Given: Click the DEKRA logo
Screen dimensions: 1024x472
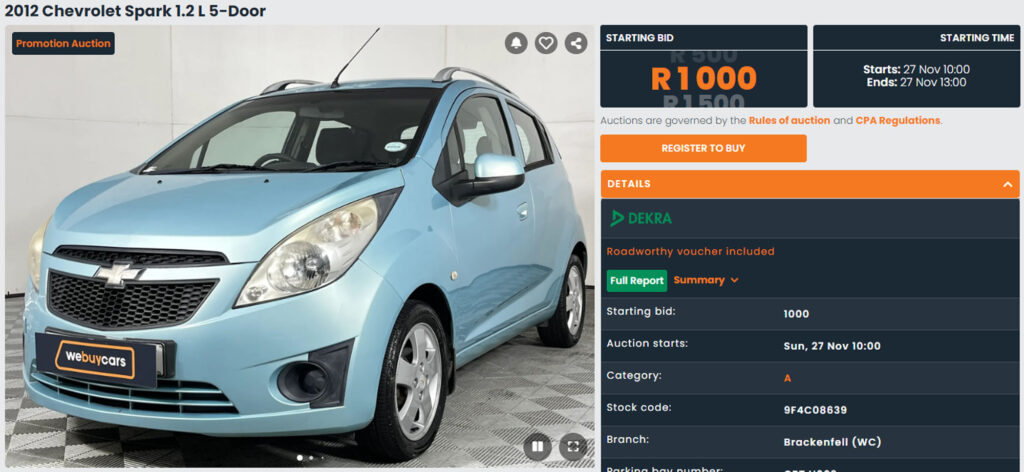Looking at the screenshot, I should coord(641,219).
